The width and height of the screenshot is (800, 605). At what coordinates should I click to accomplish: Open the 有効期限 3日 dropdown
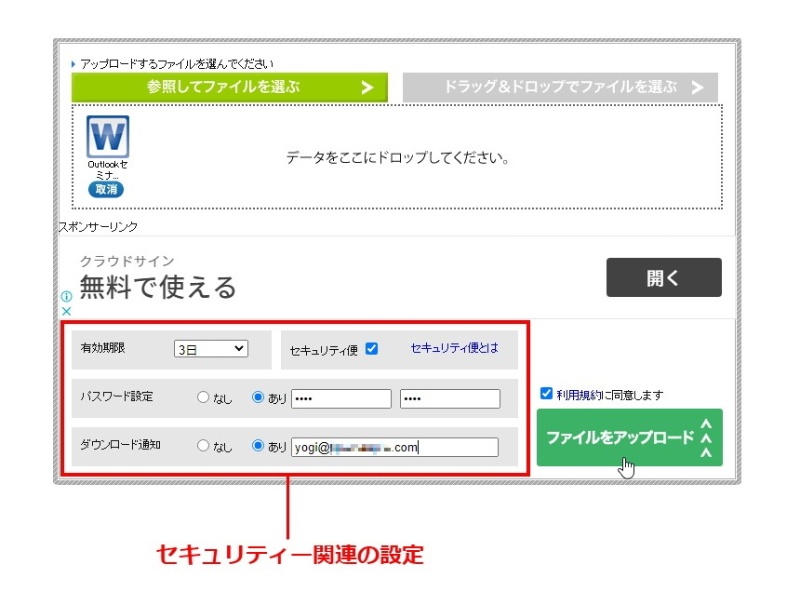tap(211, 349)
